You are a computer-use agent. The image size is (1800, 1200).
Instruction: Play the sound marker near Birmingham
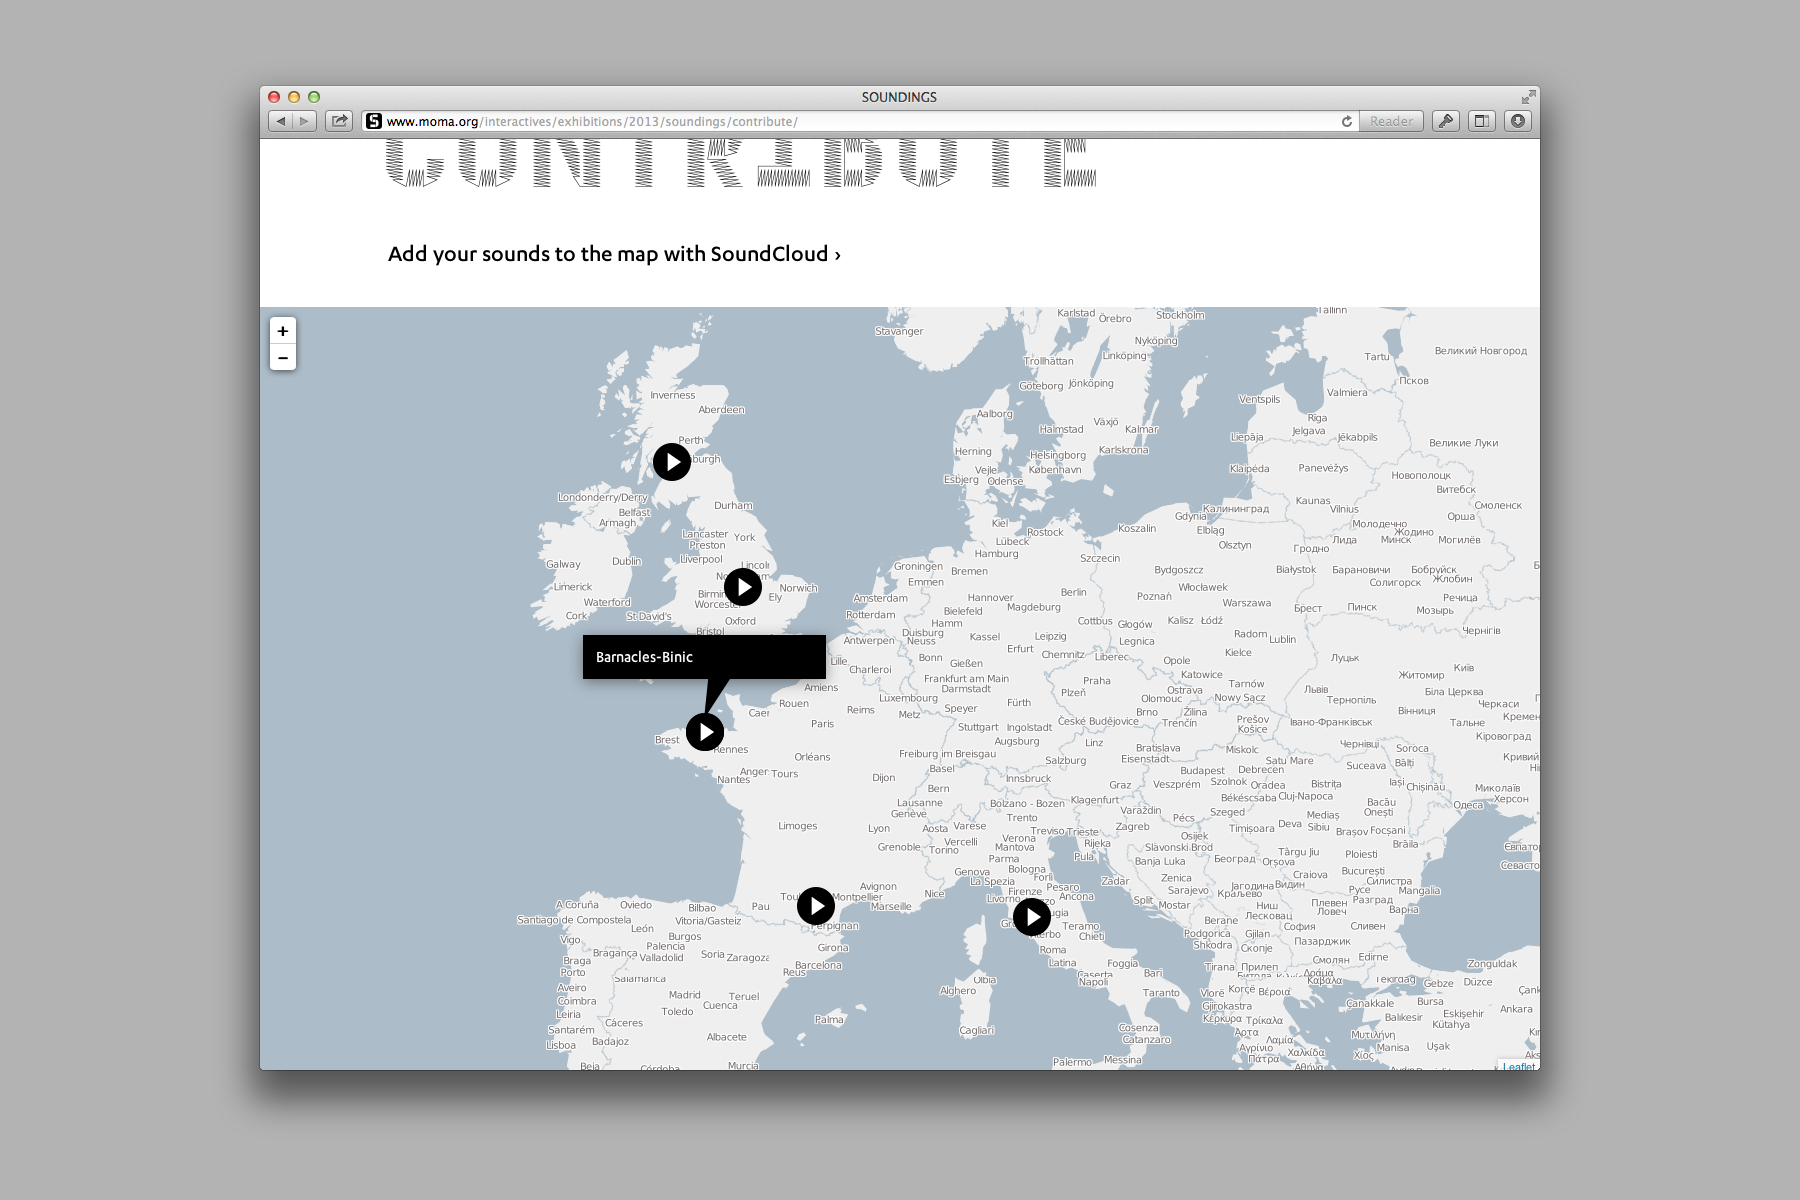click(743, 587)
